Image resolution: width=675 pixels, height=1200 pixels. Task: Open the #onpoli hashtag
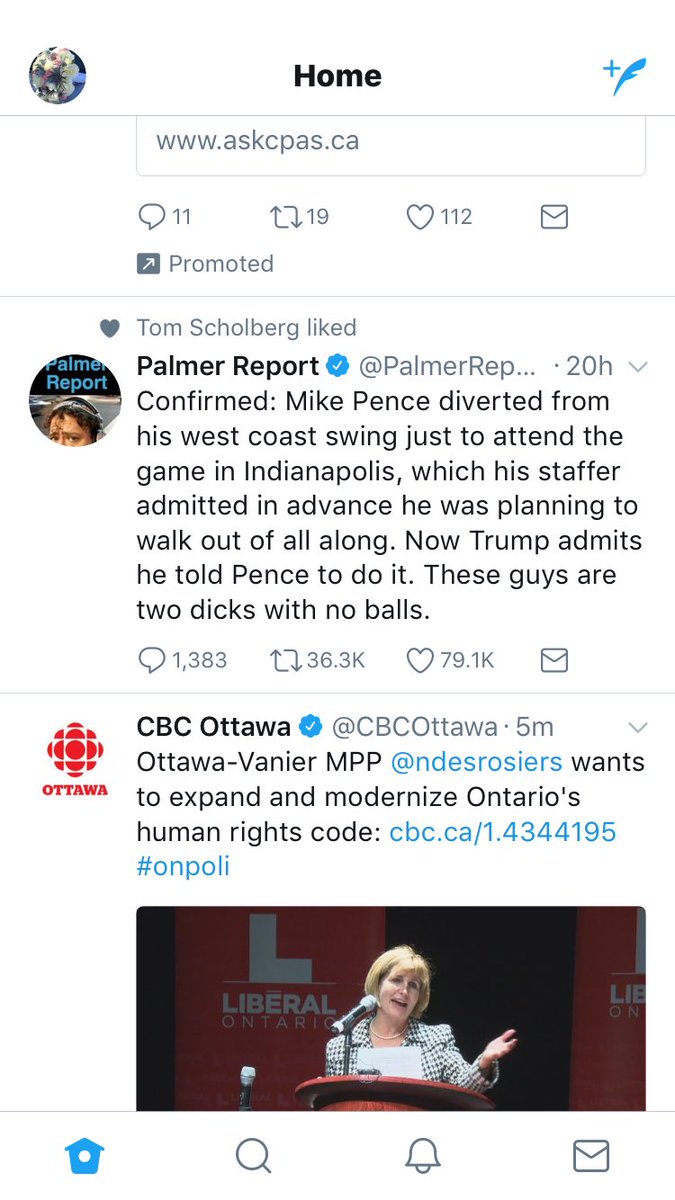[x=183, y=866]
